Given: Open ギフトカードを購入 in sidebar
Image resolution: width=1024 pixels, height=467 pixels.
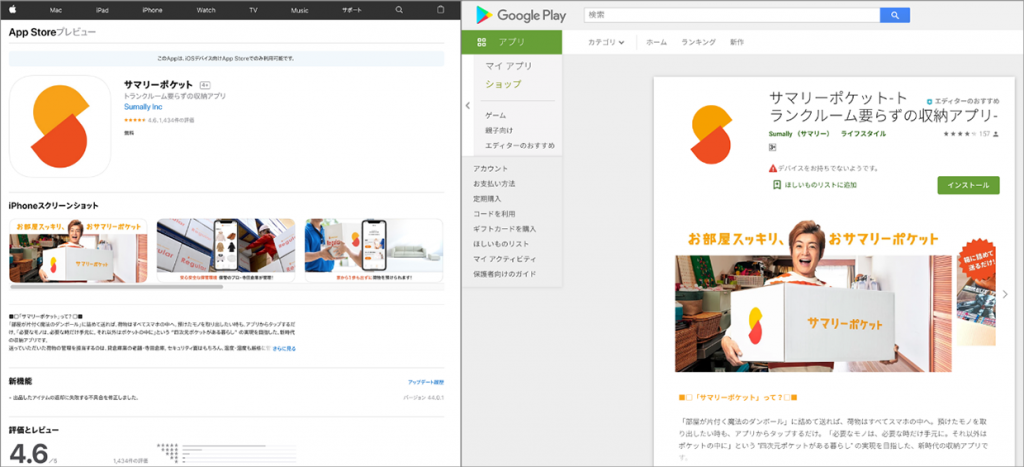Looking at the screenshot, I should tap(505, 229).
